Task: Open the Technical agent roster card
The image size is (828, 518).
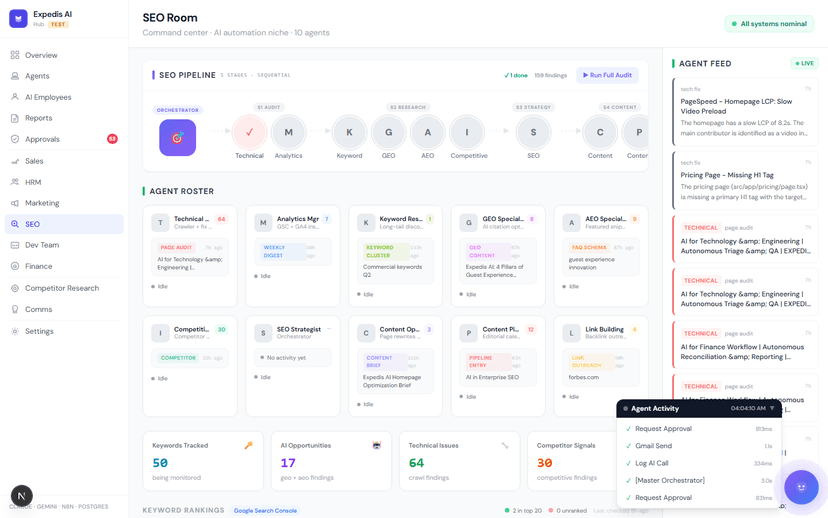Action: tap(190, 256)
